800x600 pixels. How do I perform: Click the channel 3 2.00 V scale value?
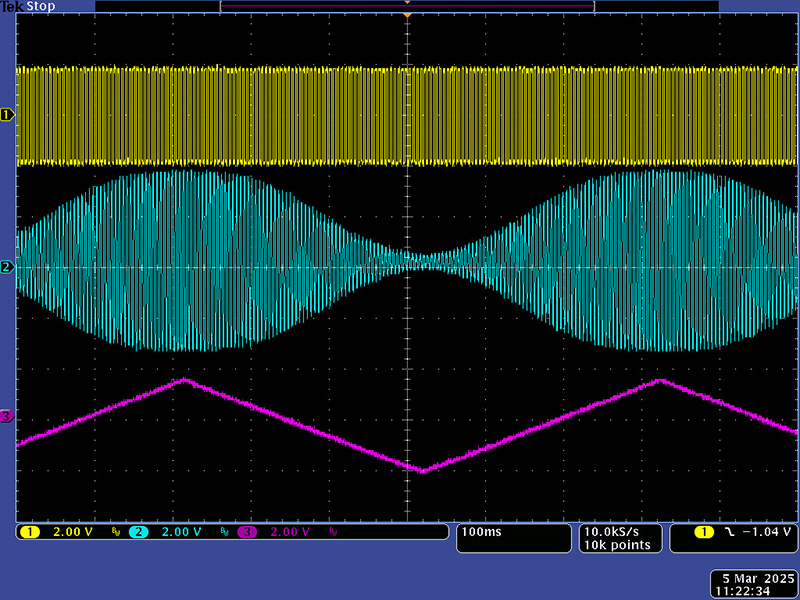coord(289,532)
